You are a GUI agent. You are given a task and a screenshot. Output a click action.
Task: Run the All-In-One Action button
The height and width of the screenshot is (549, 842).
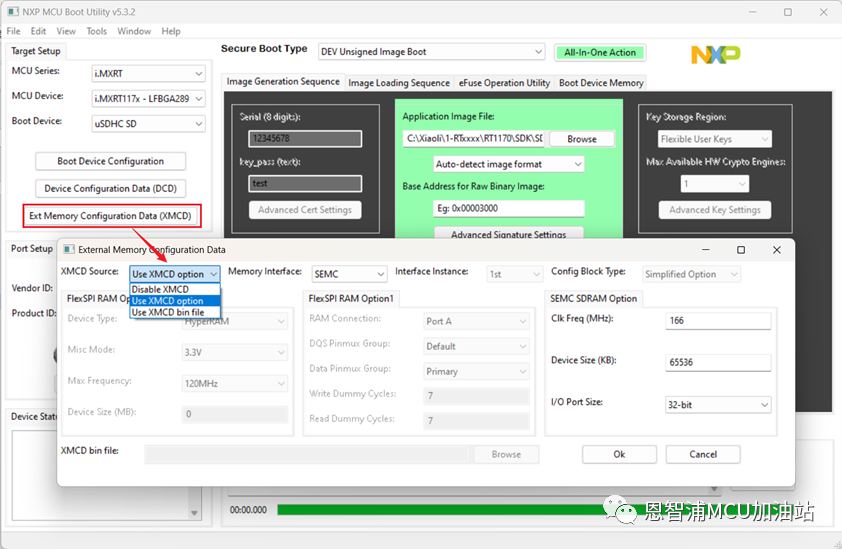[600, 53]
